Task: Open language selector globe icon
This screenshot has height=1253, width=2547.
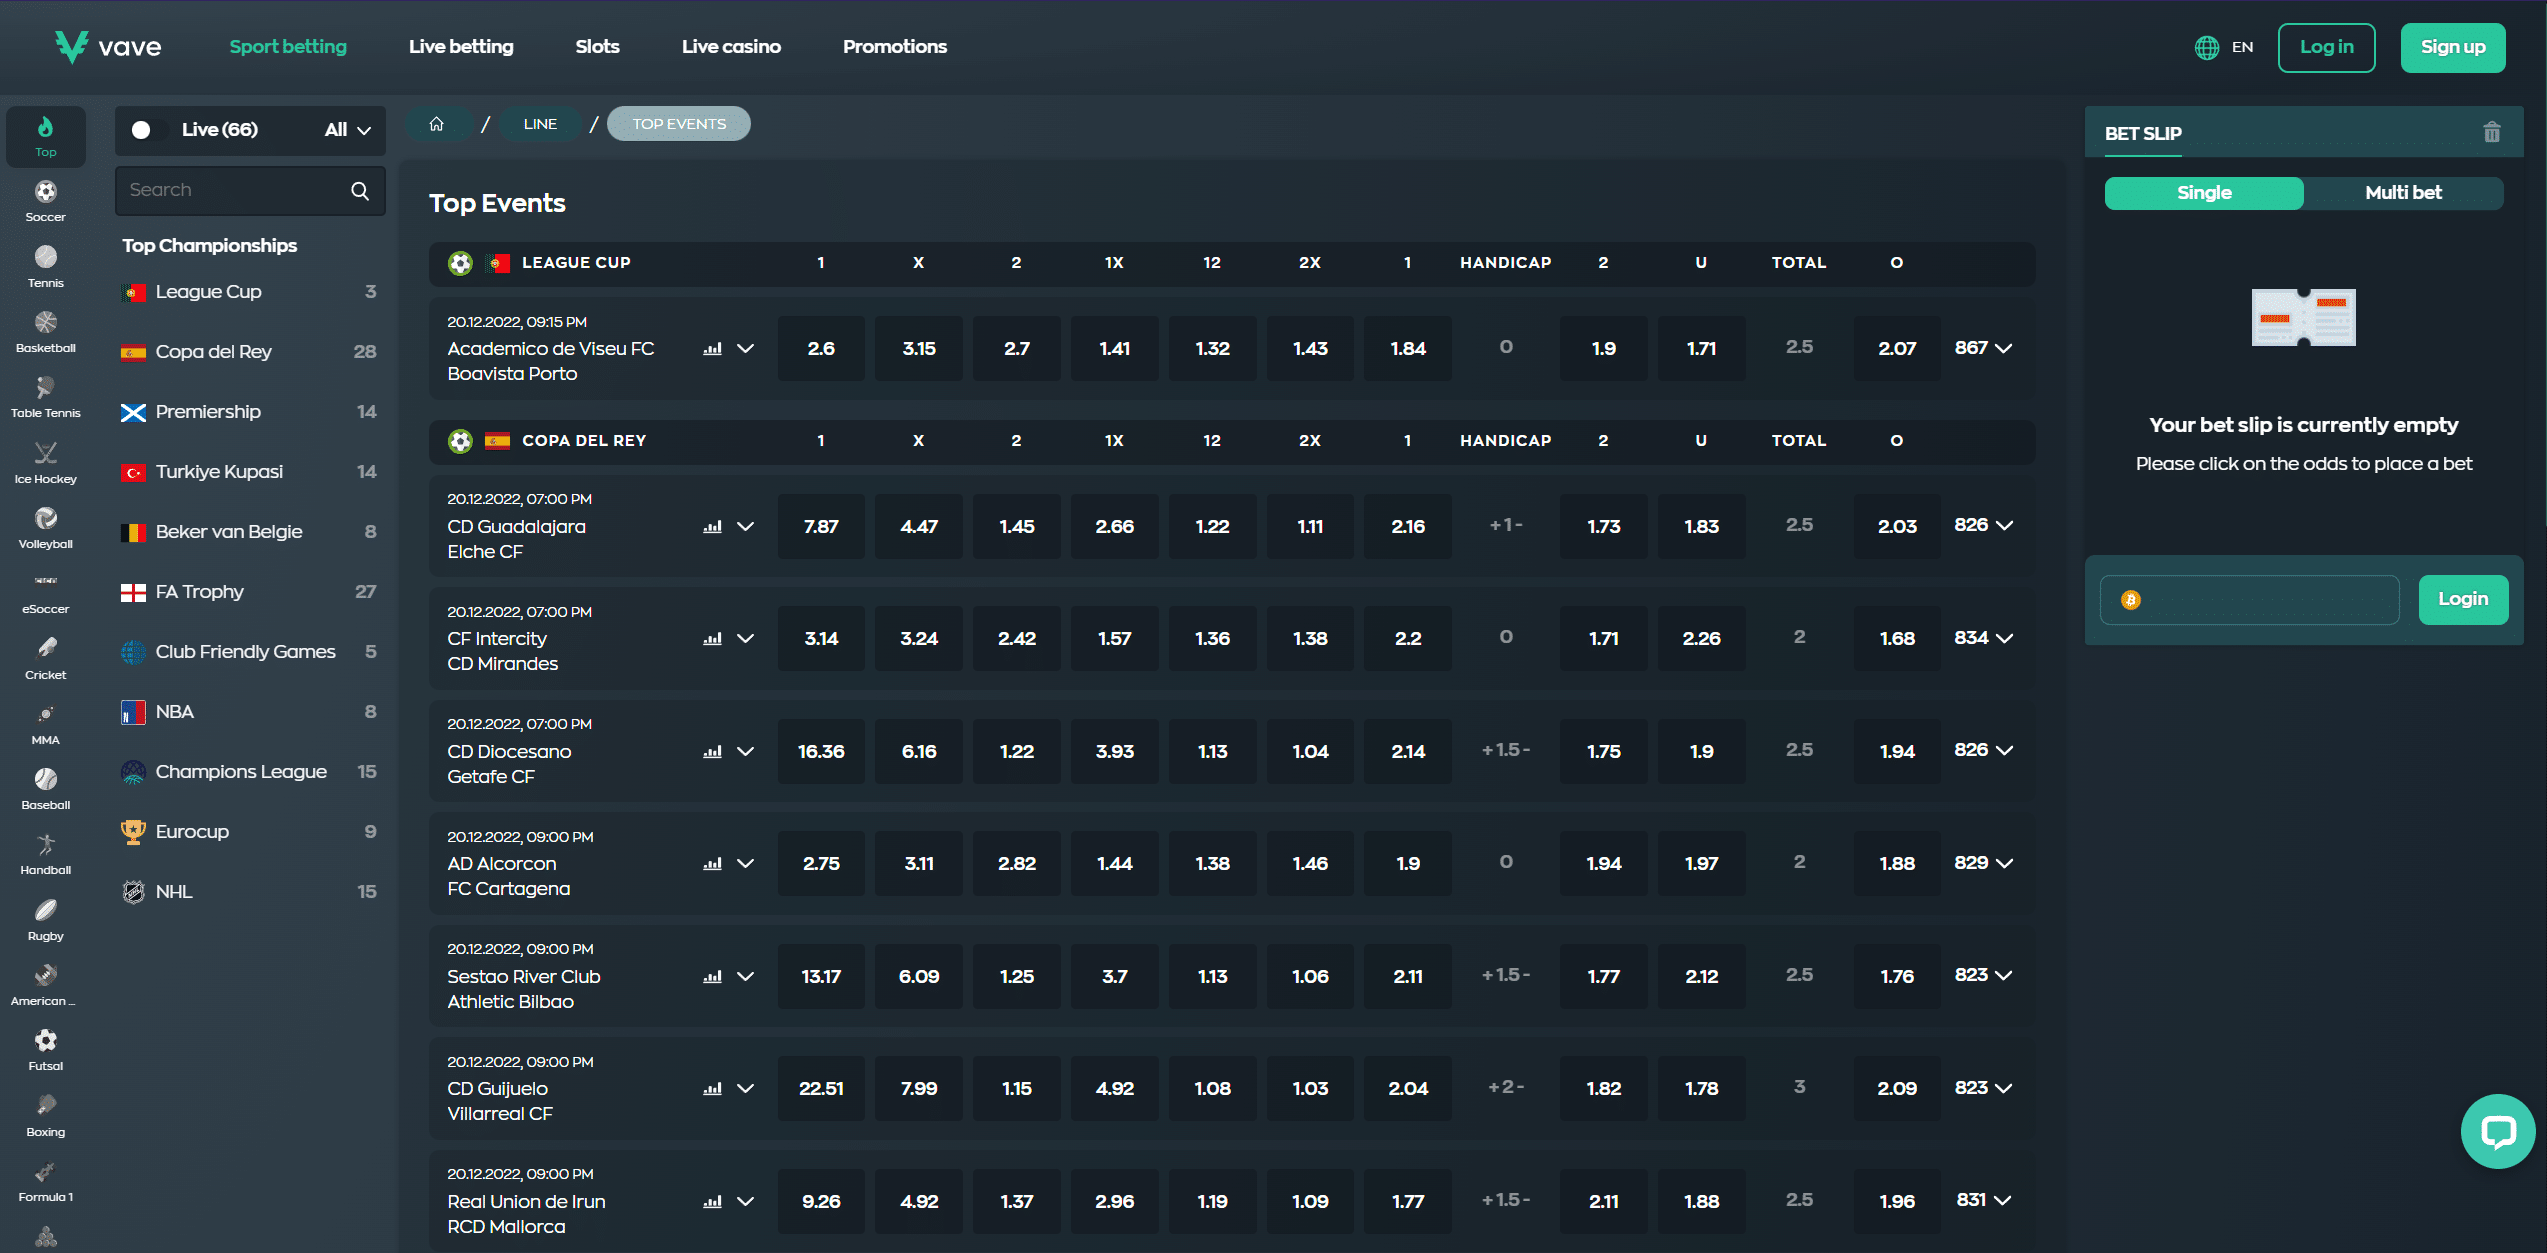Action: click(2206, 47)
